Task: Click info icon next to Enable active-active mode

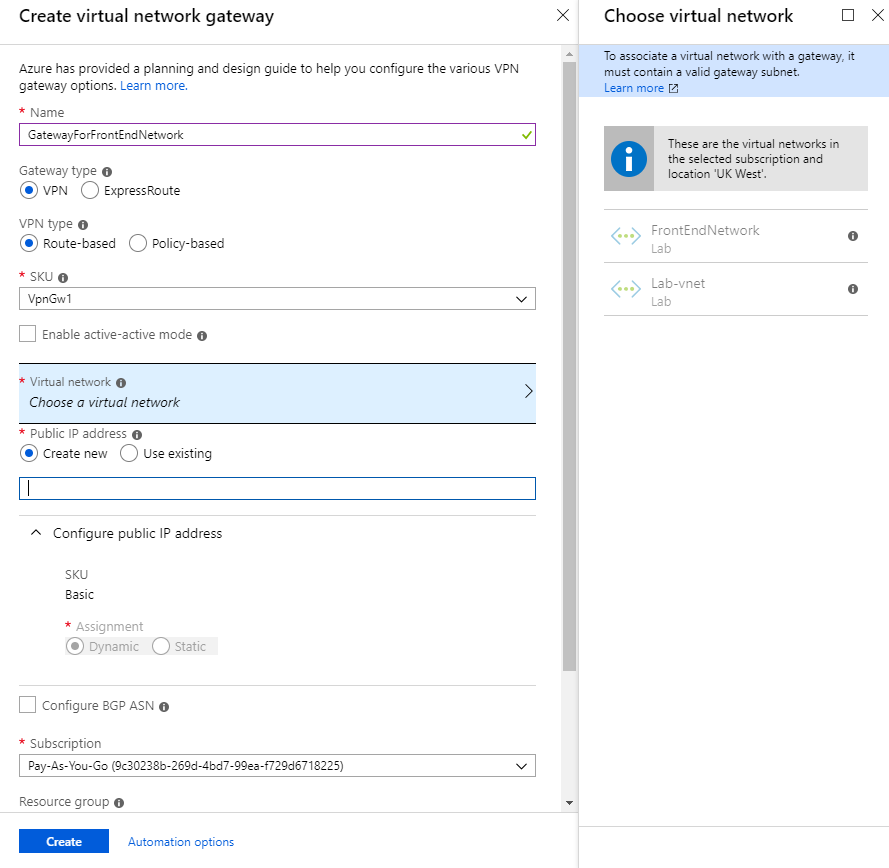Action: 202,336
